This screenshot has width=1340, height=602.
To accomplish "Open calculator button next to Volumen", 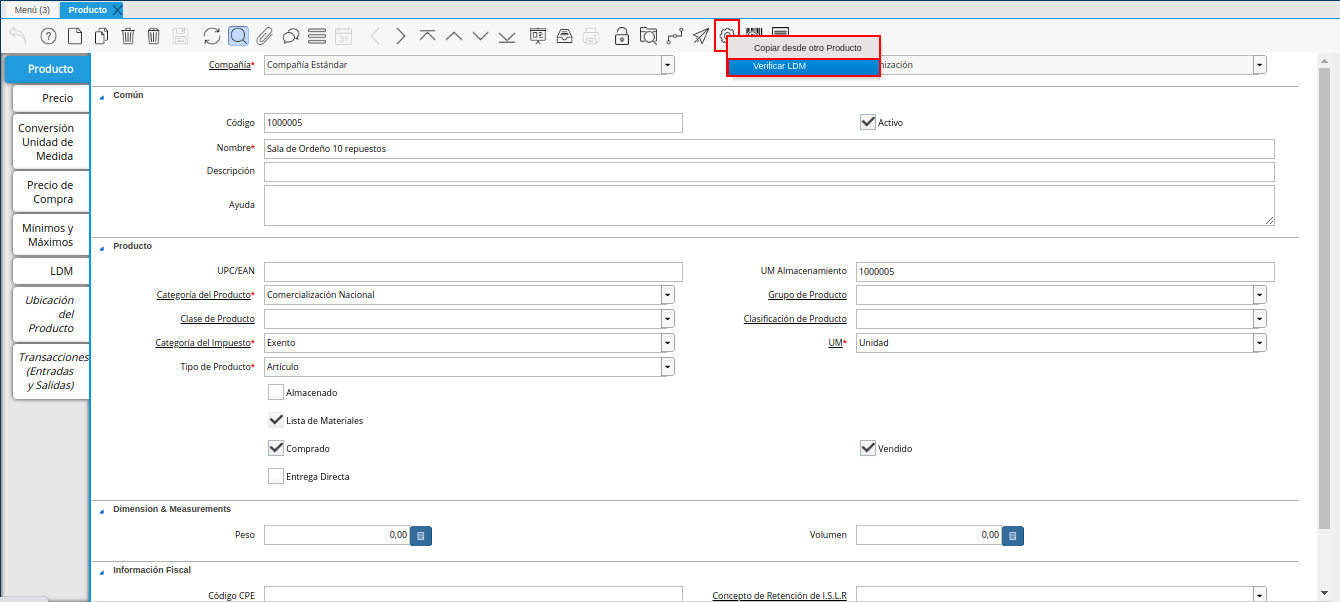I will (1013, 536).
